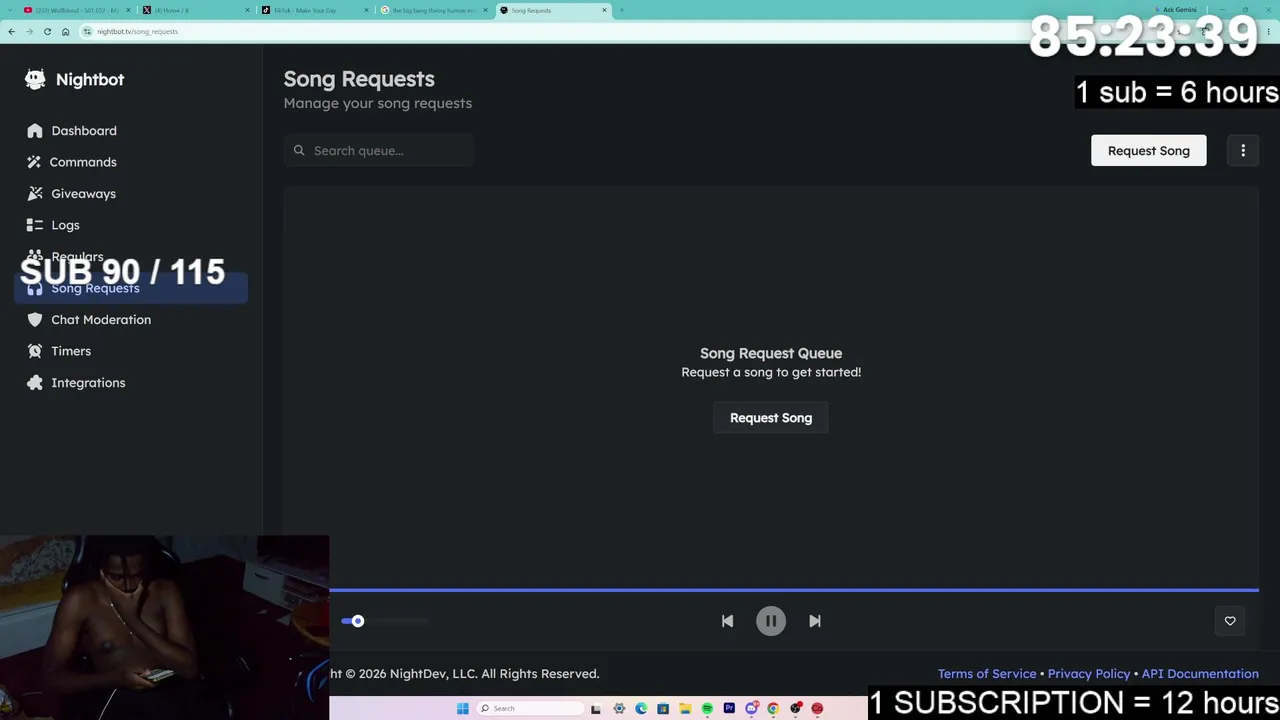Open Spotify from the taskbar
1280x720 pixels.
[x=707, y=709]
